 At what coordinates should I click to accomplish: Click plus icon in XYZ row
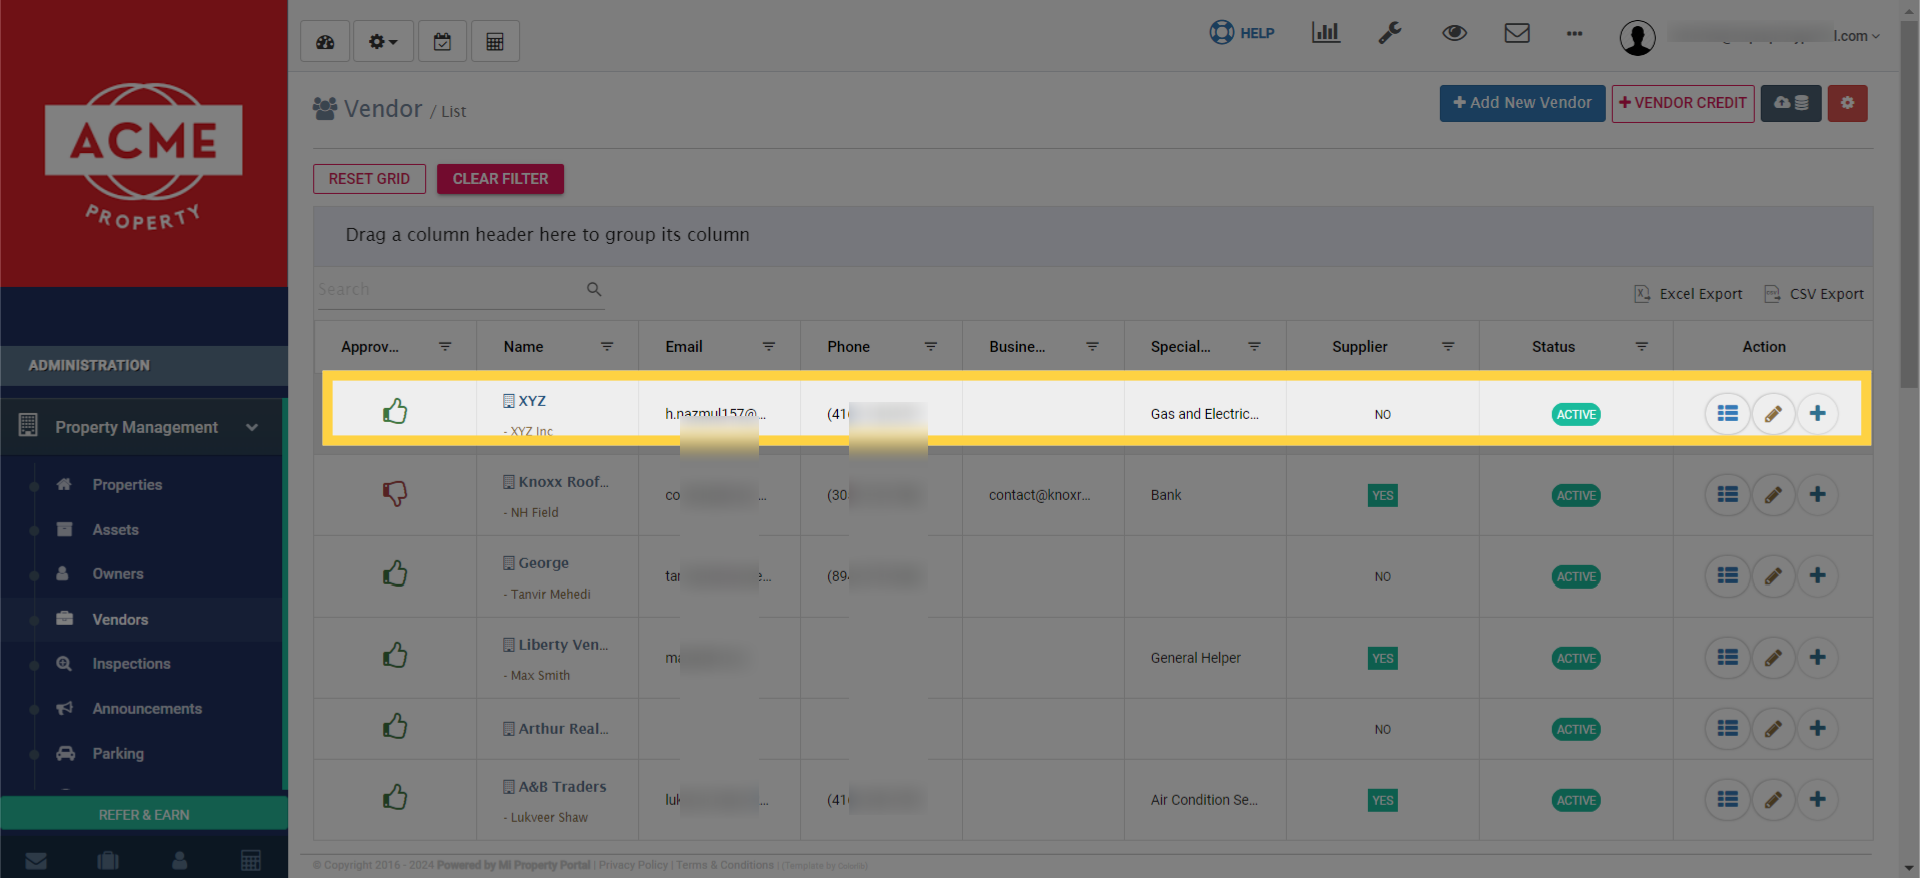coord(1818,413)
